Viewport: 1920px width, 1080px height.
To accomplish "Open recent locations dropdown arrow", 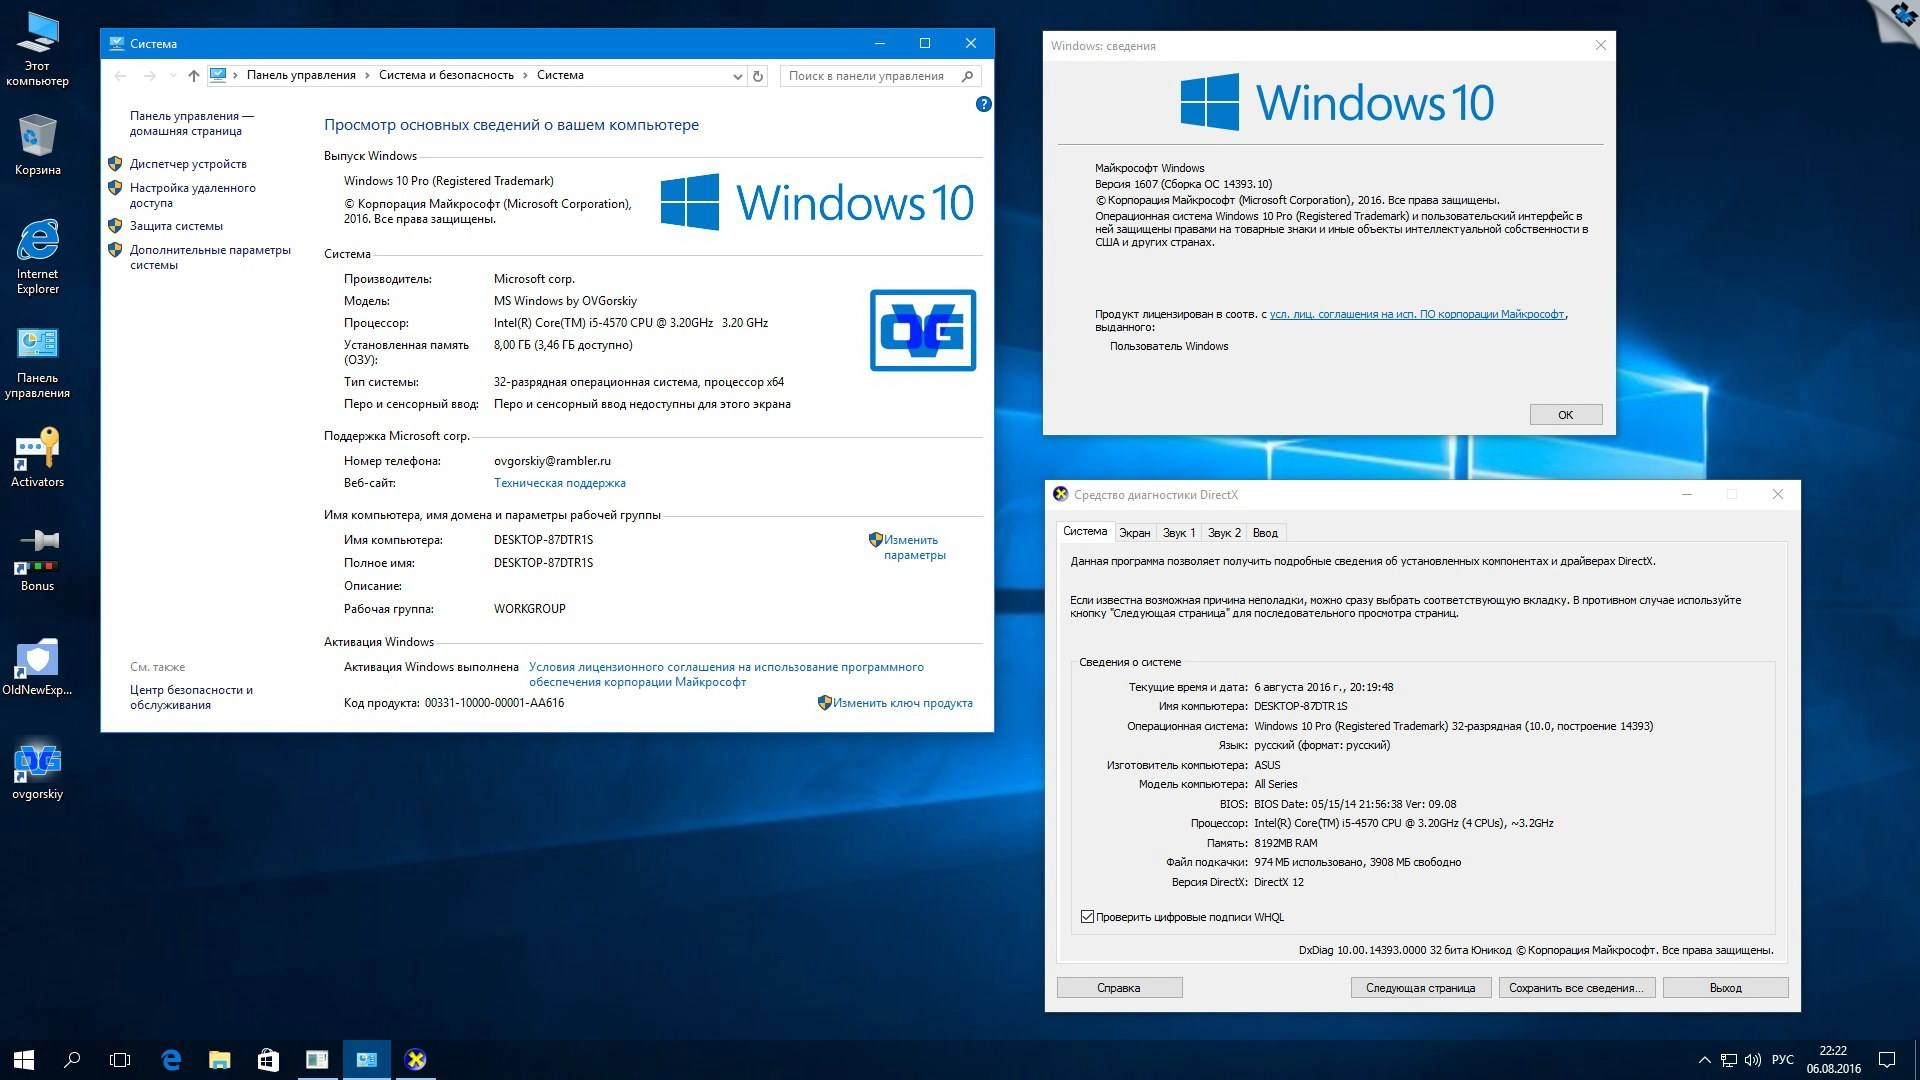I will click(x=173, y=76).
